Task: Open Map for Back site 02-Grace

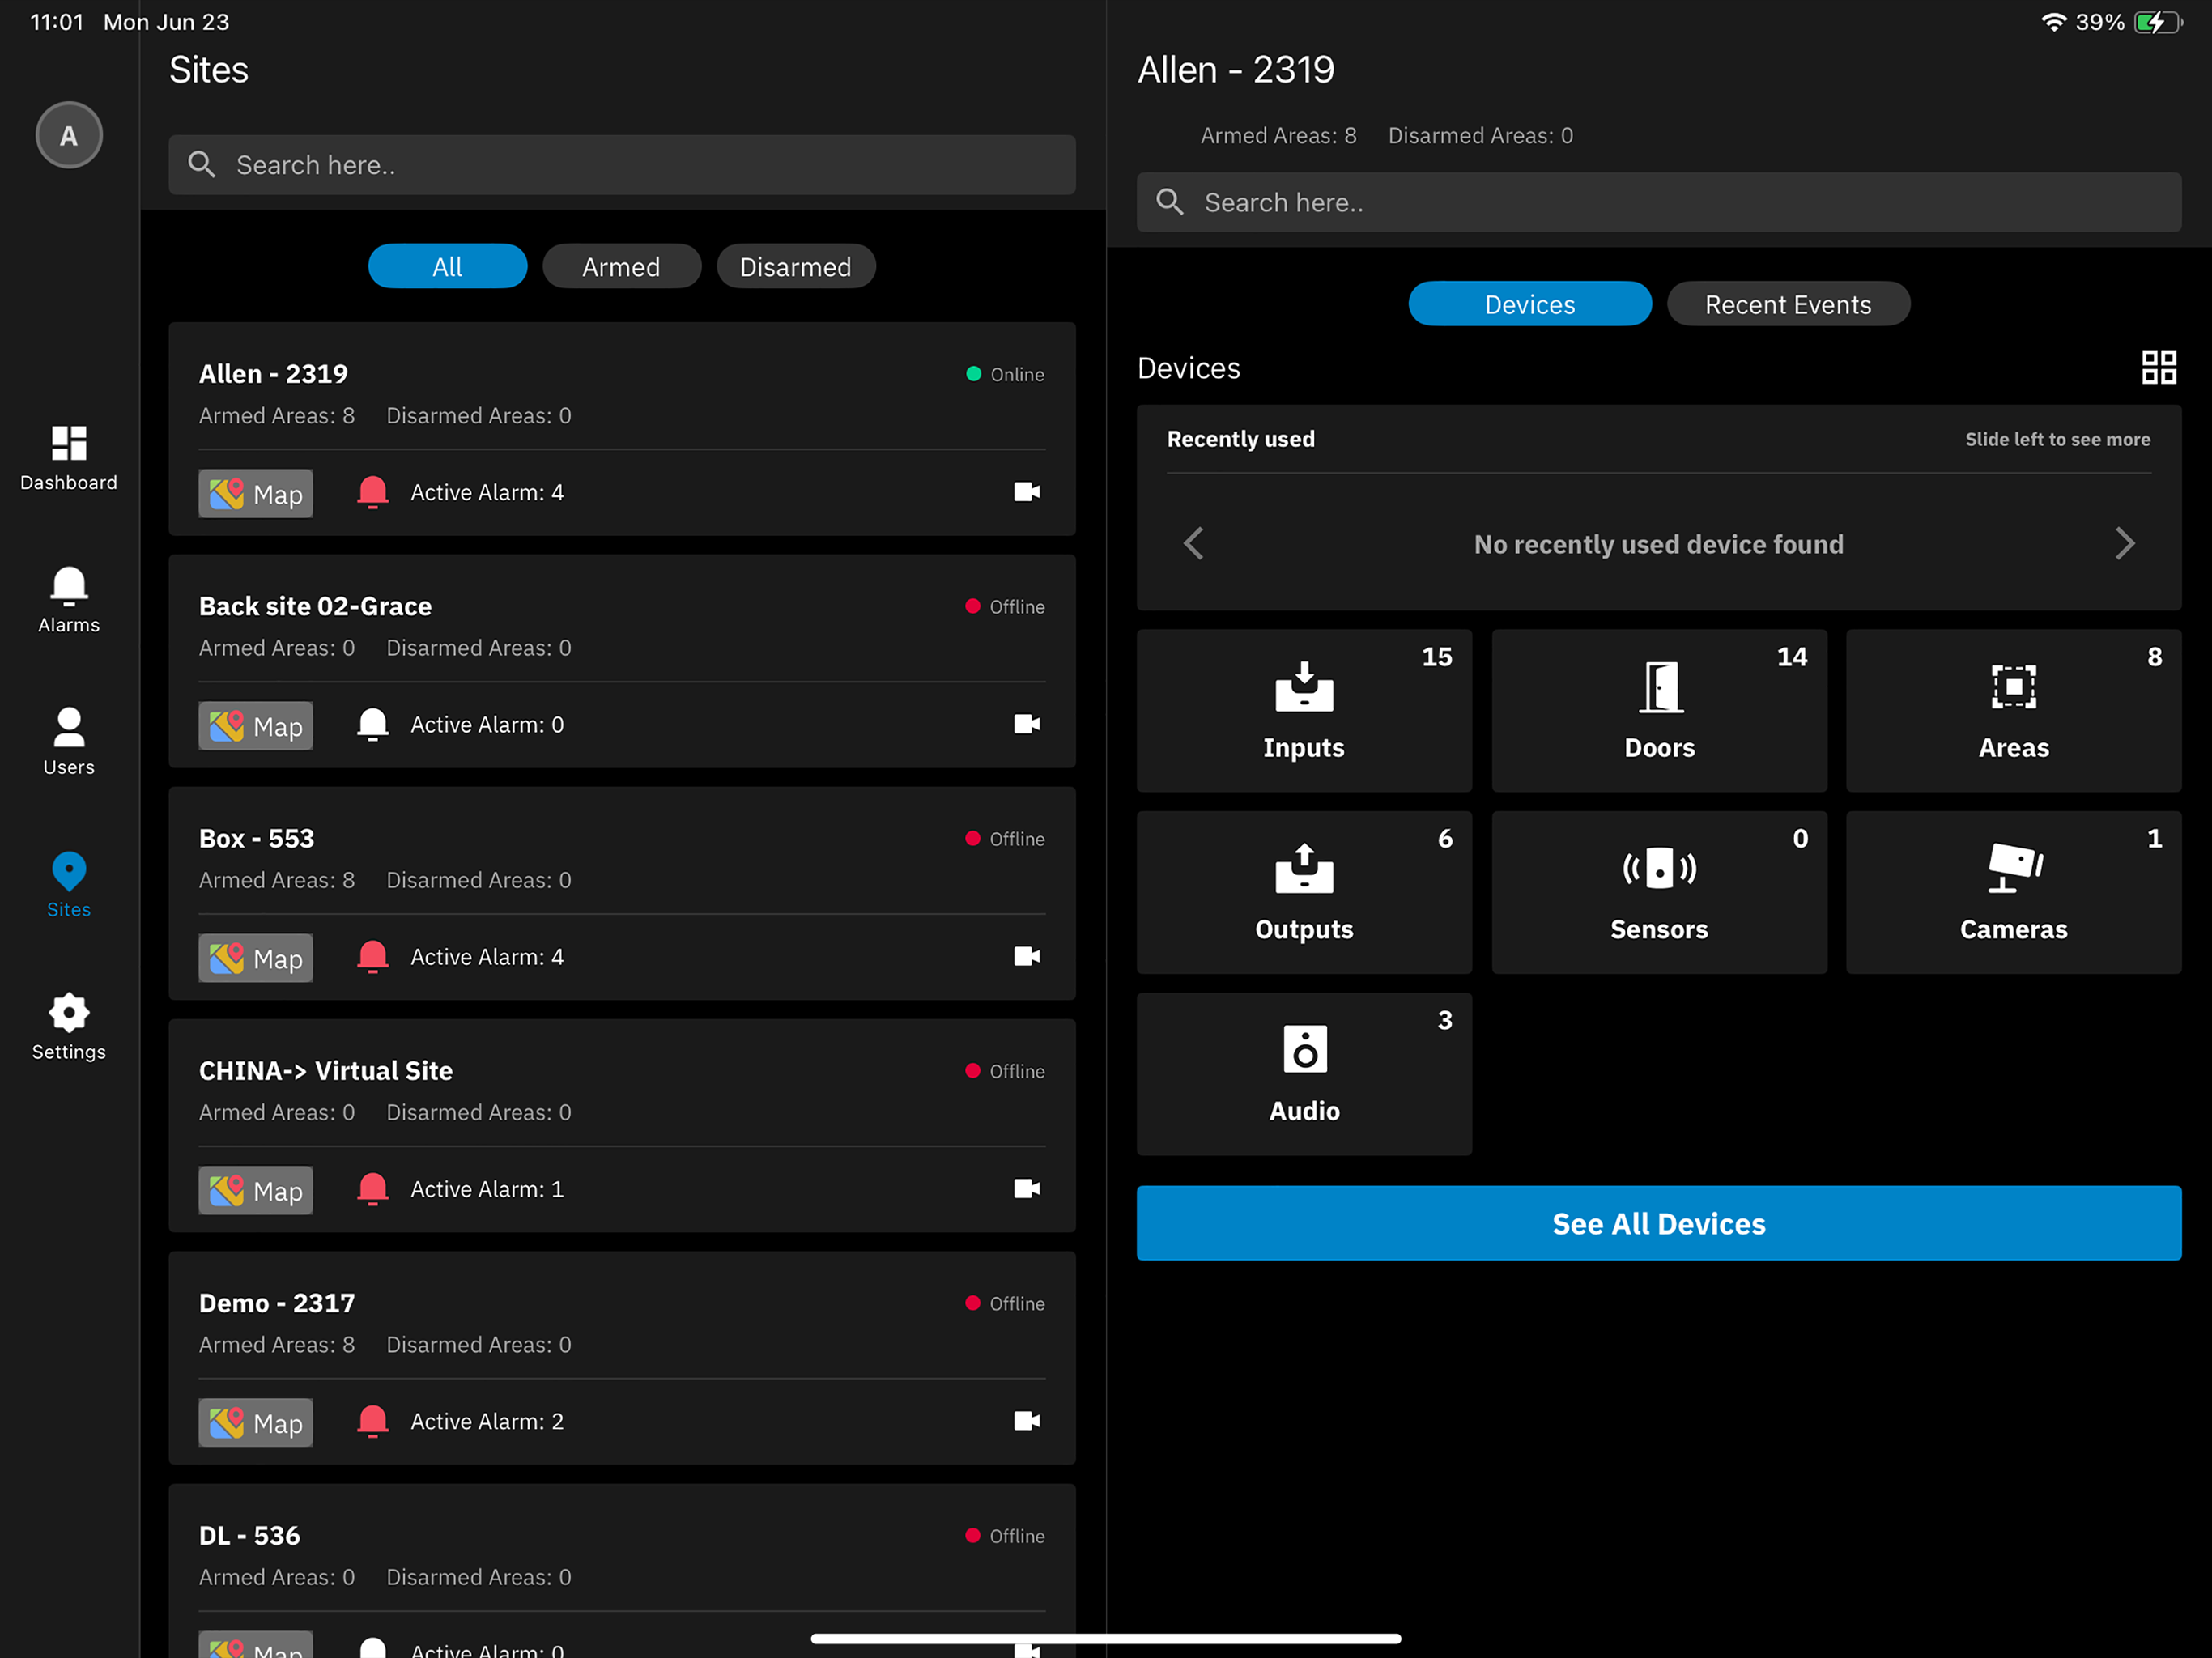Action: pyautogui.click(x=255, y=726)
